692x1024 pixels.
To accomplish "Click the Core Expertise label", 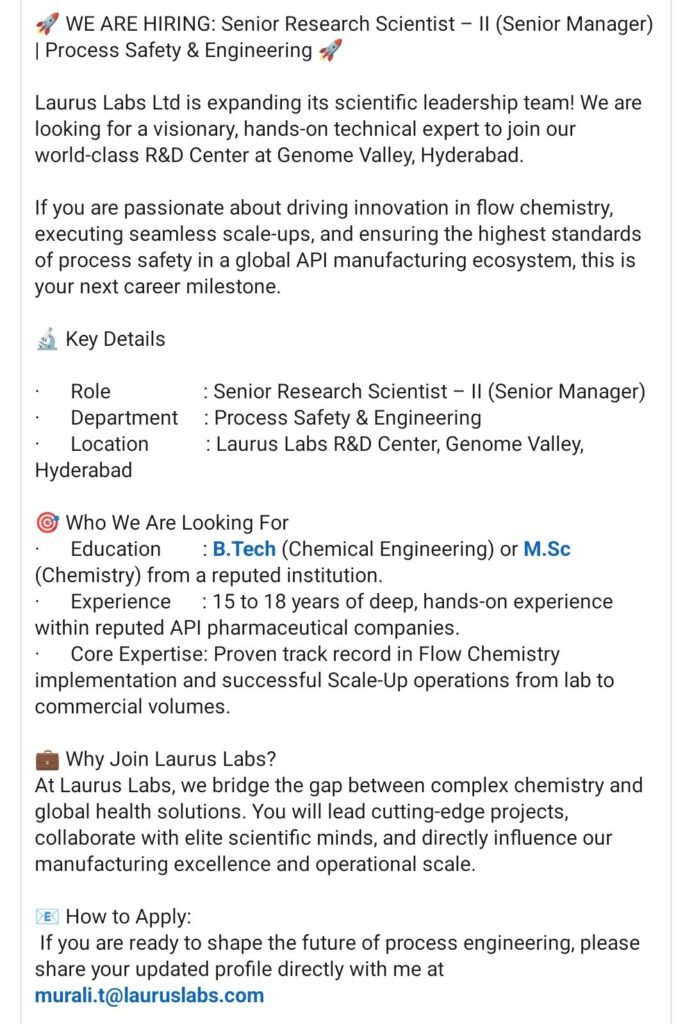I will pos(139,654).
